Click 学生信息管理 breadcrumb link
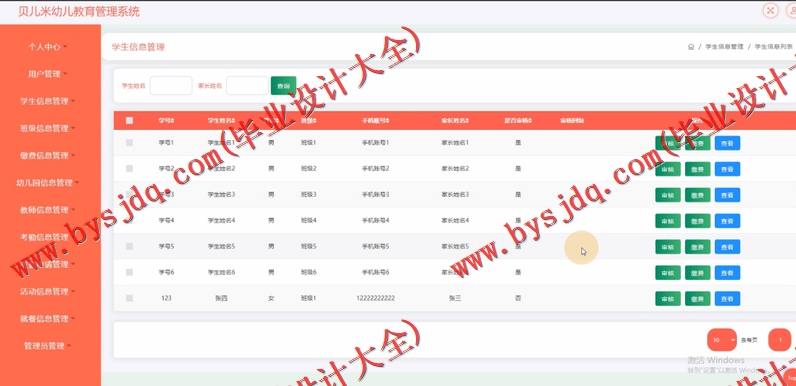The height and width of the screenshot is (386, 796). tap(724, 47)
